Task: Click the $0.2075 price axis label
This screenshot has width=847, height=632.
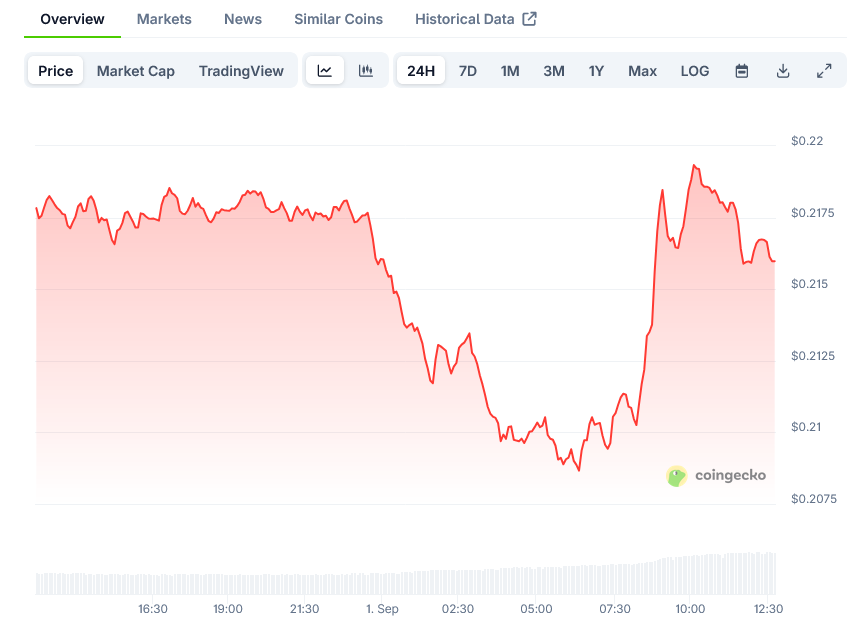Action: [x=814, y=499]
